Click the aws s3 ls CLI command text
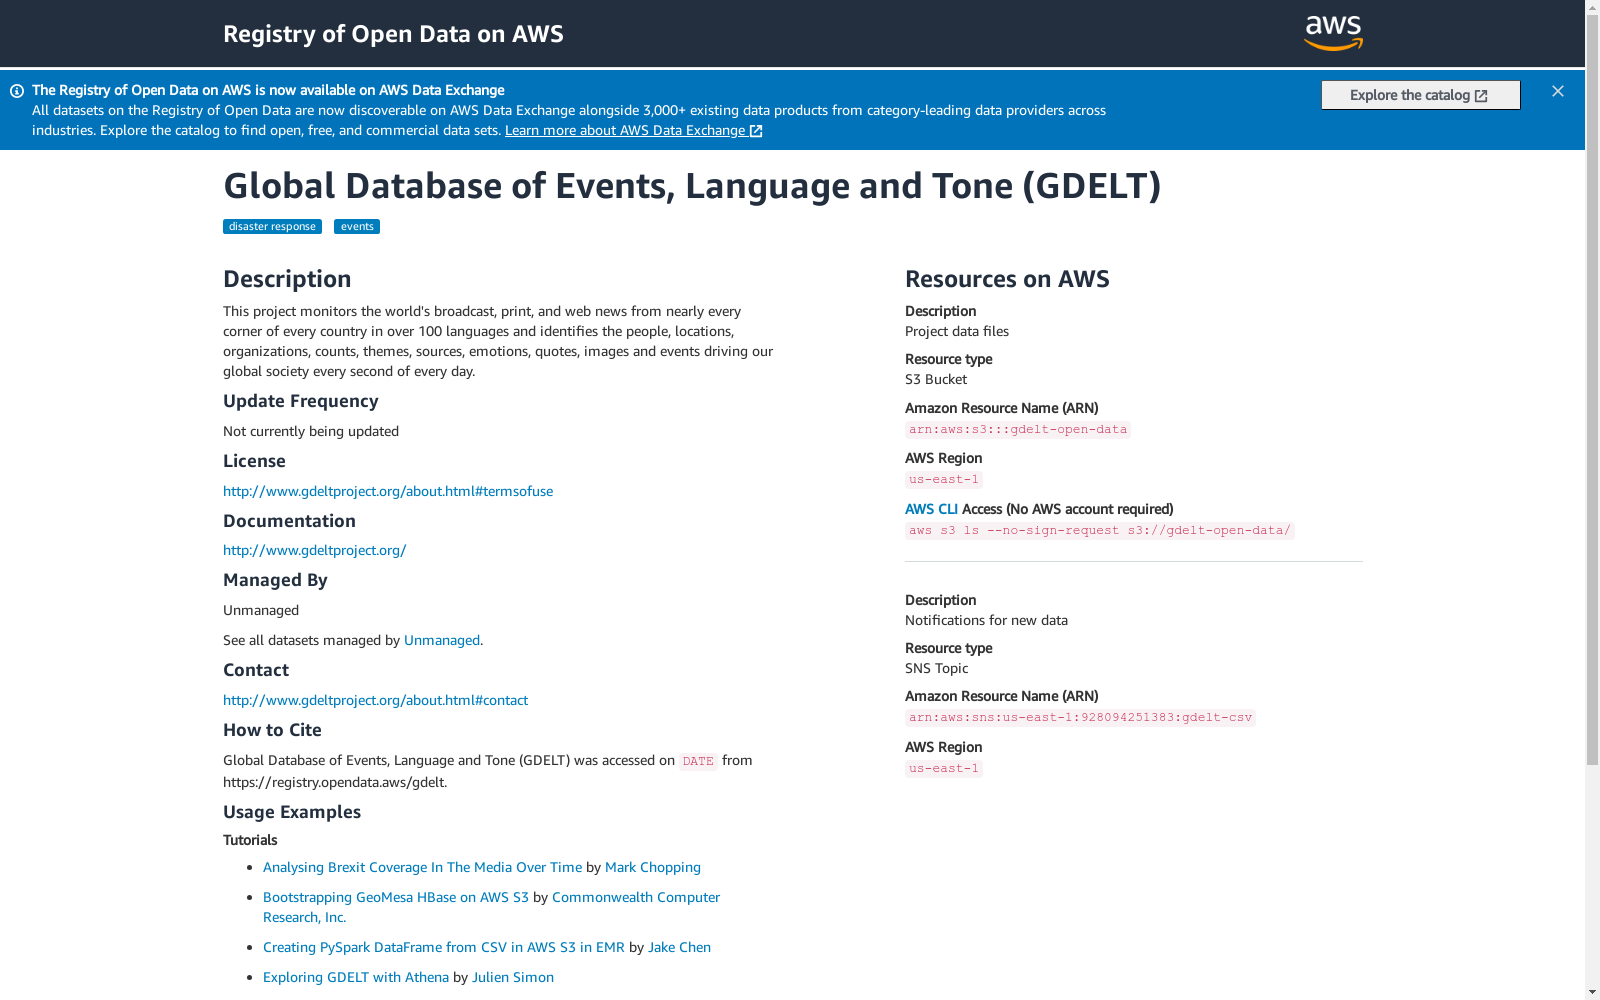Image resolution: width=1600 pixels, height=1000 pixels. tap(1100, 531)
